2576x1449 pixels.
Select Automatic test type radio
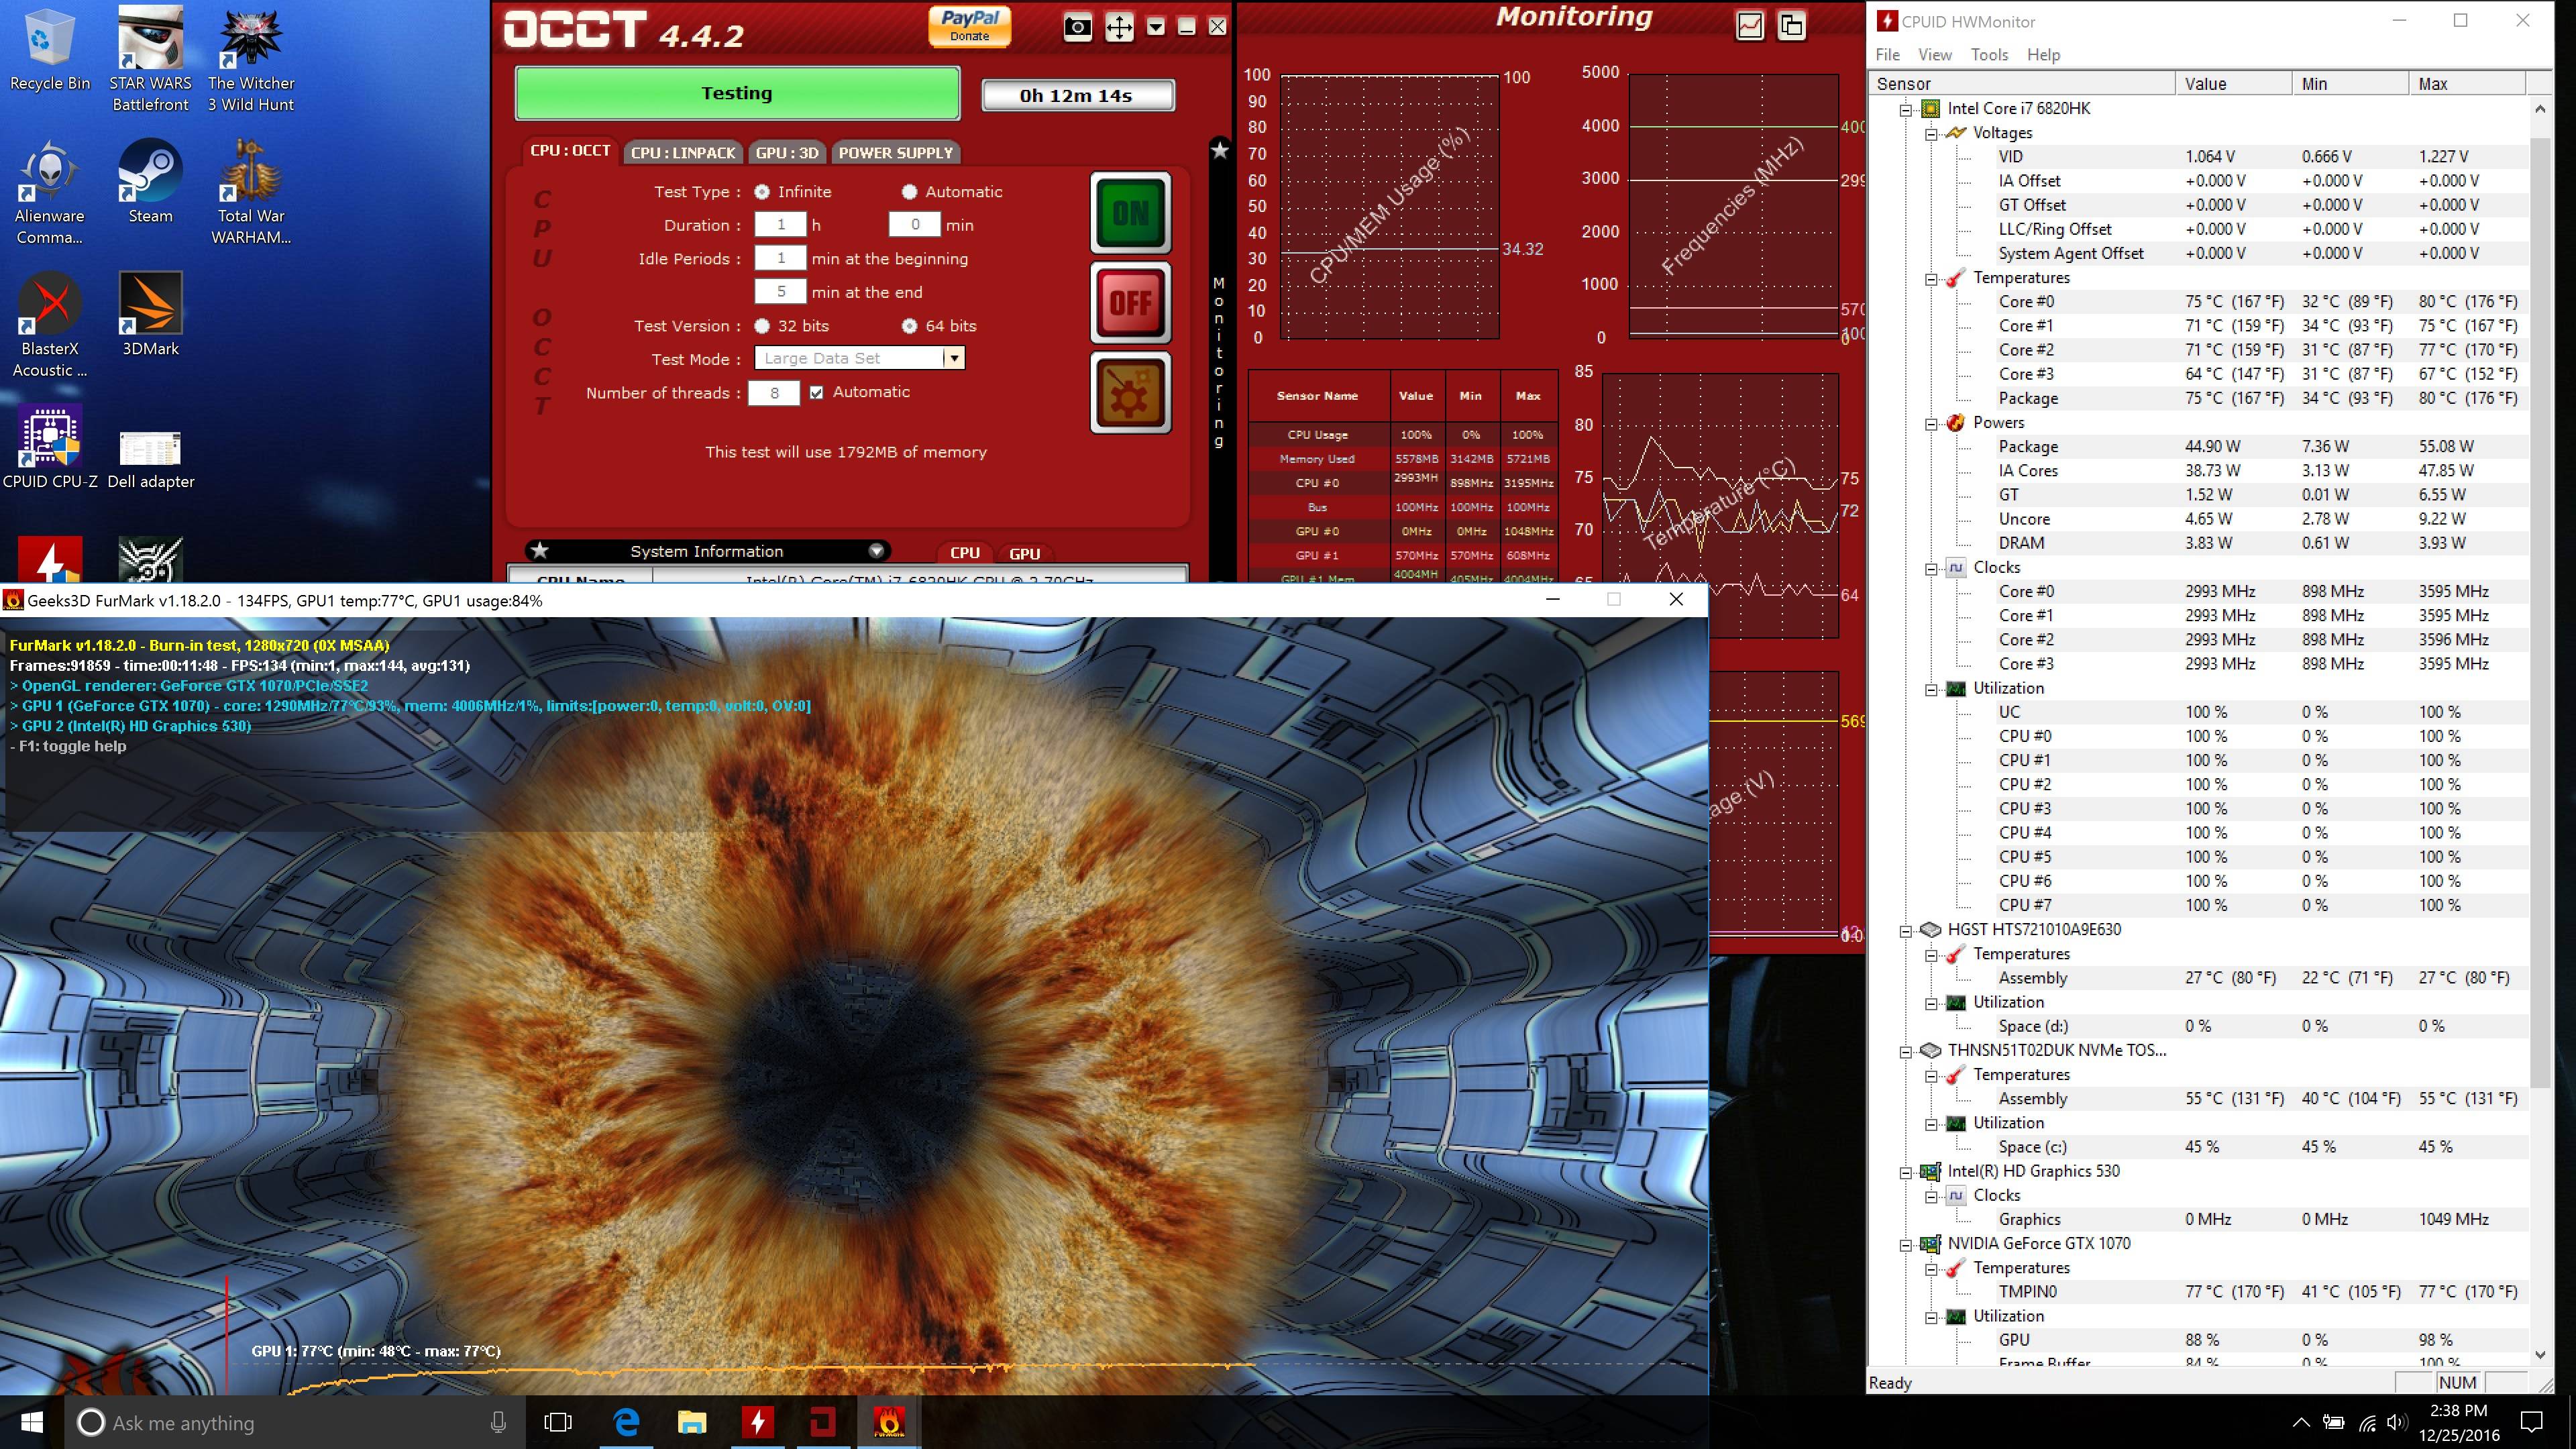pyautogui.click(x=909, y=192)
